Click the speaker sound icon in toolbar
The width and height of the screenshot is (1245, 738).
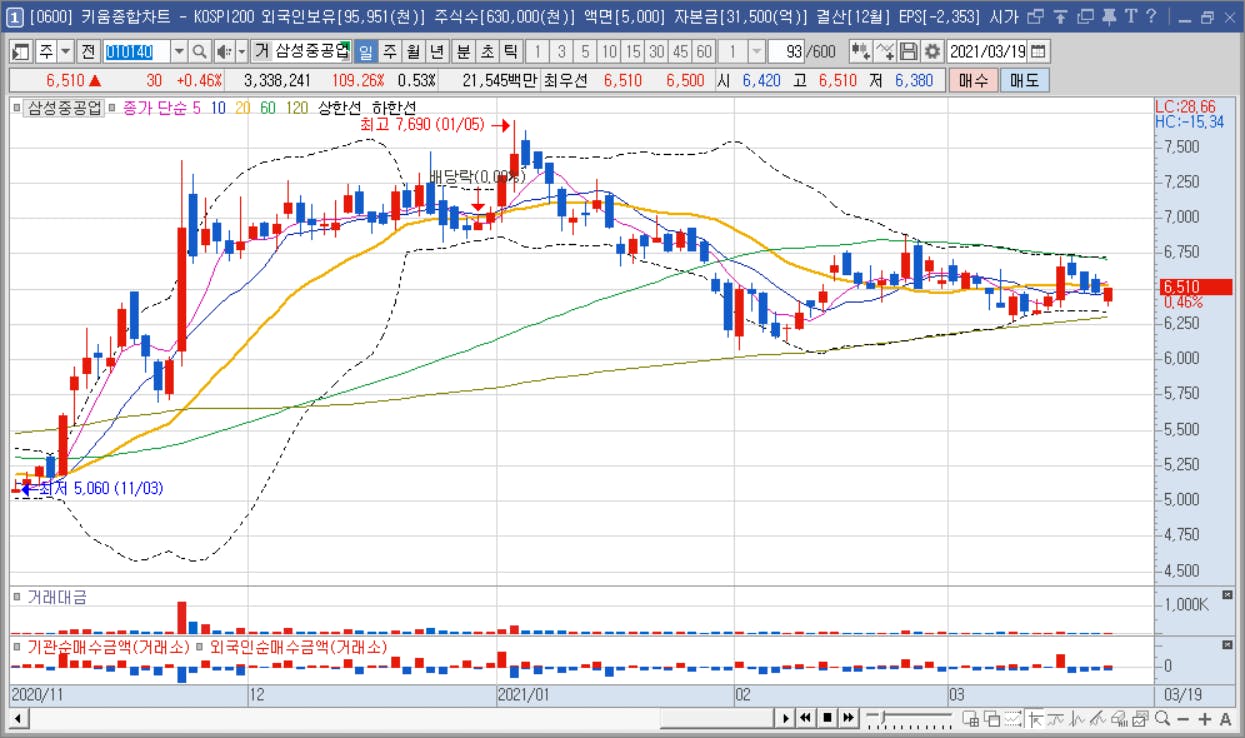point(224,51)
